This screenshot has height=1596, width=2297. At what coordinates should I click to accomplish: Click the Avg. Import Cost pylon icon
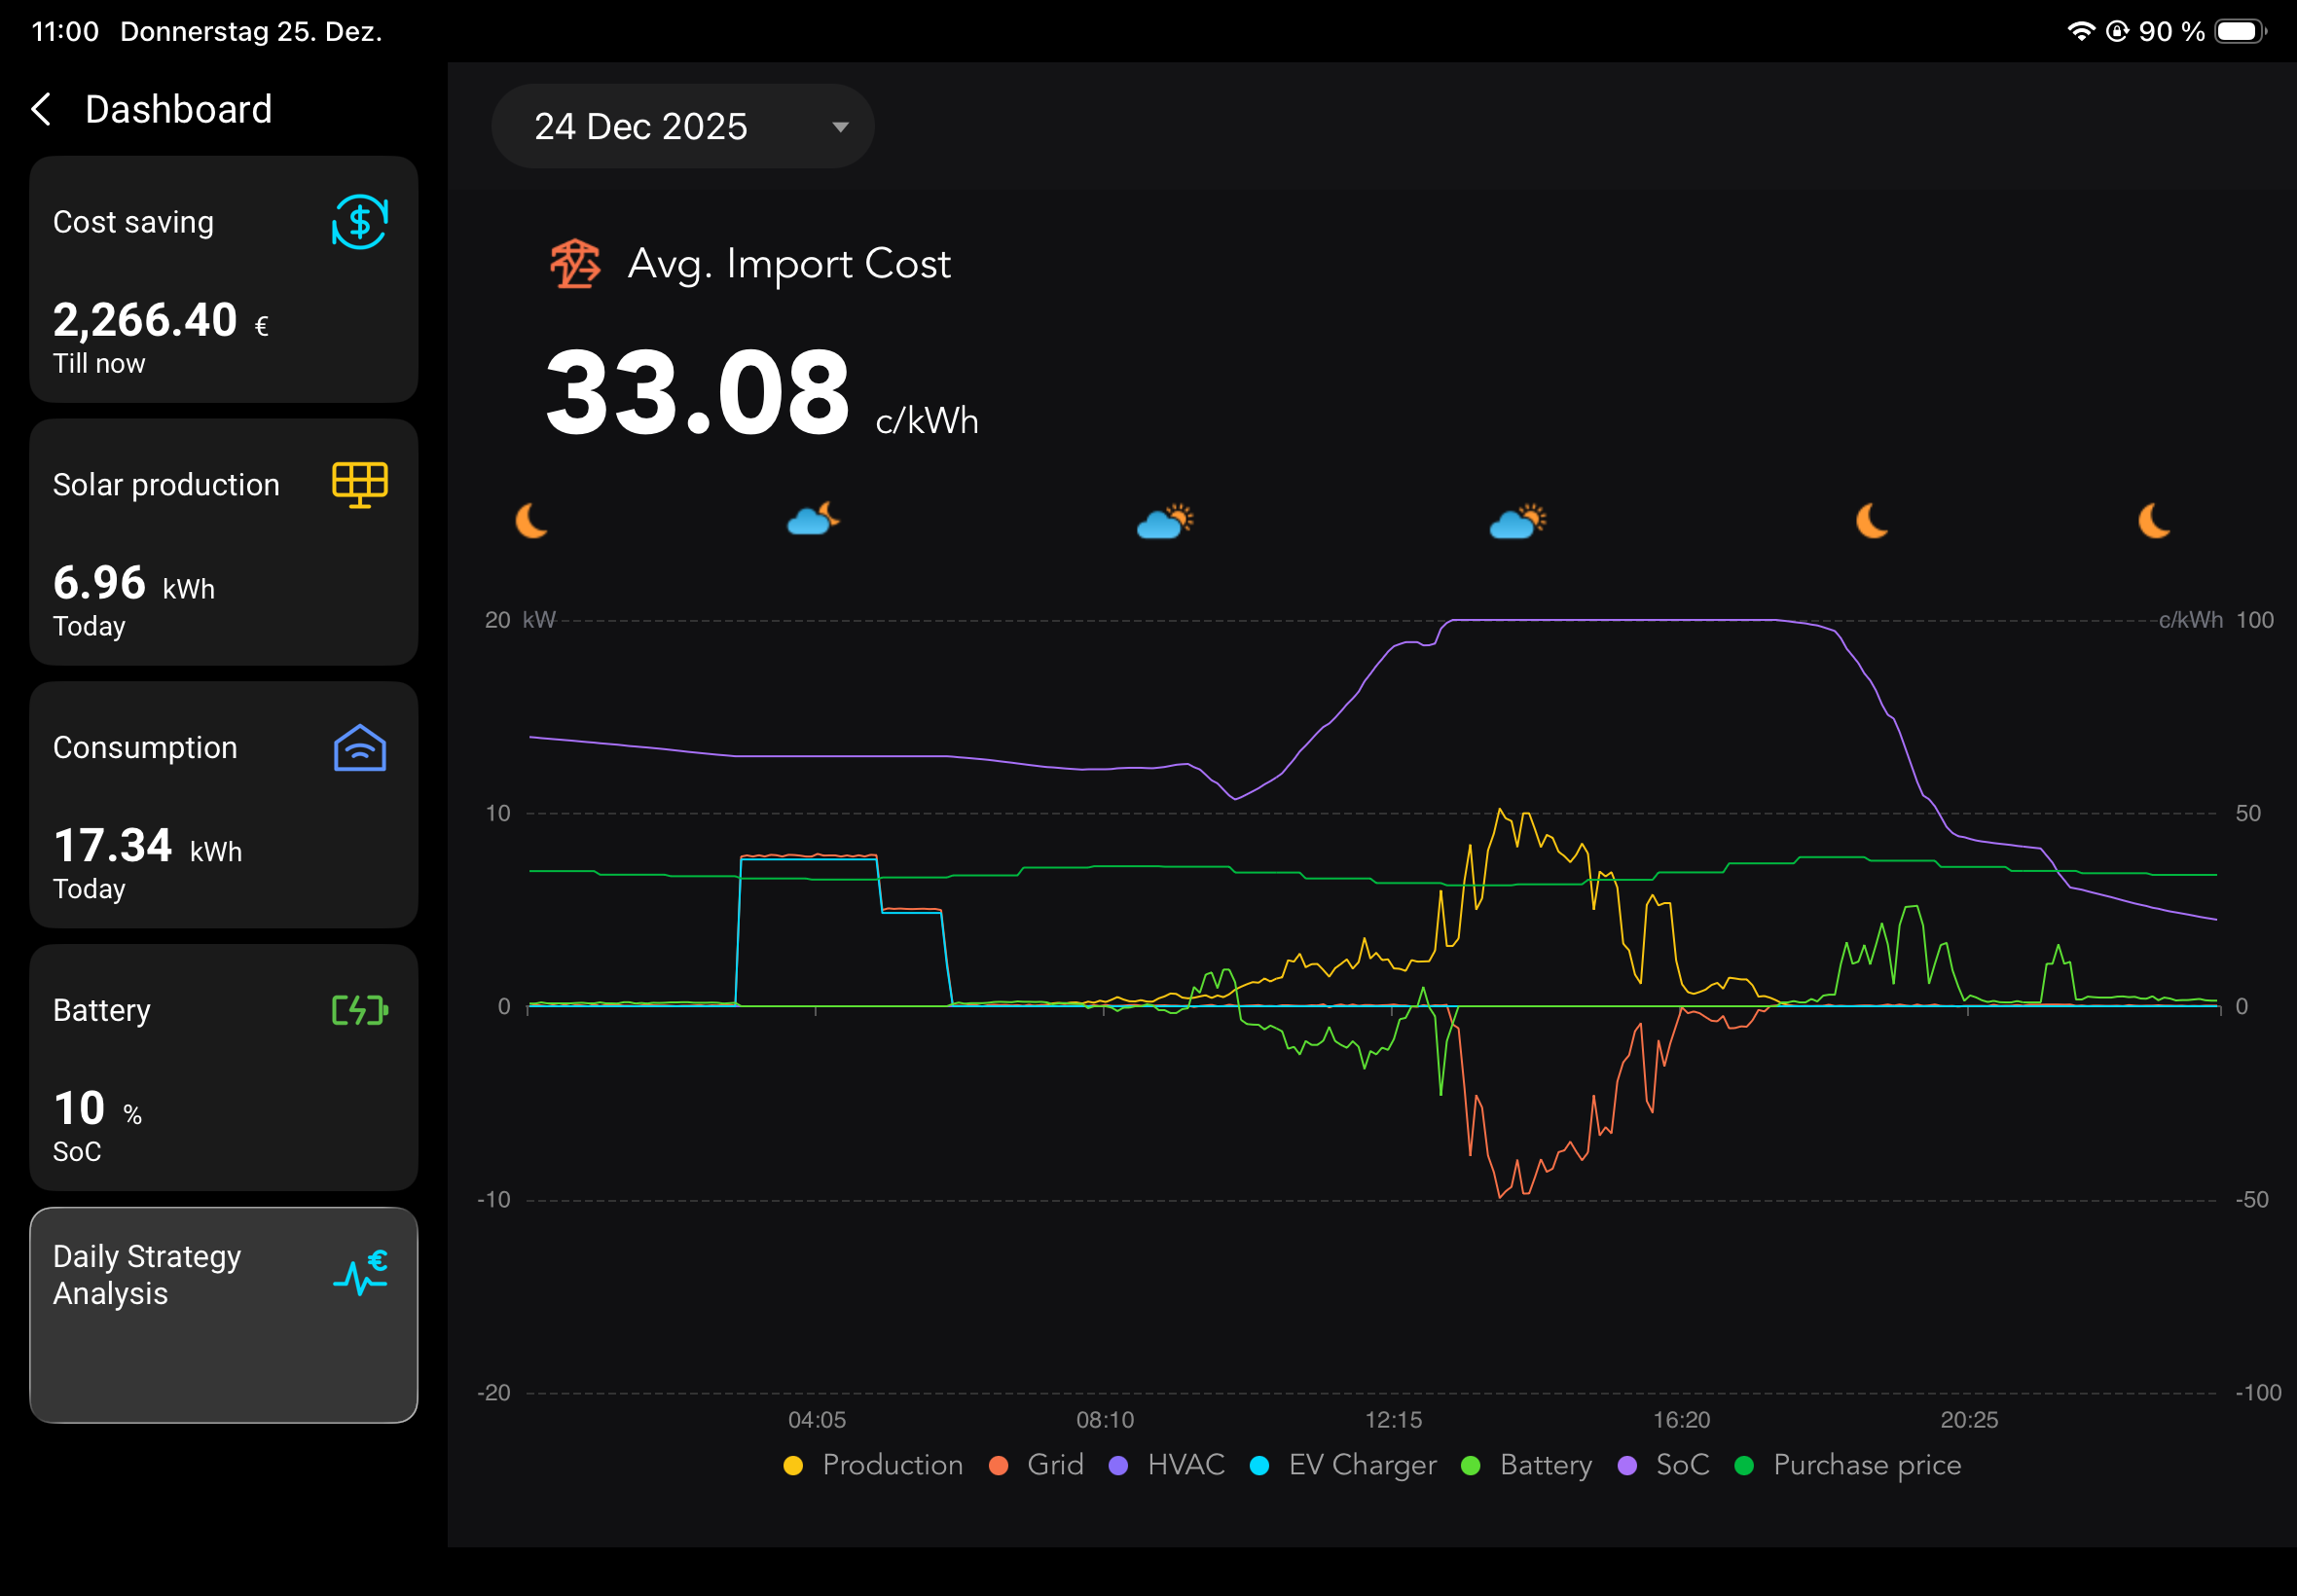[575, 264]
